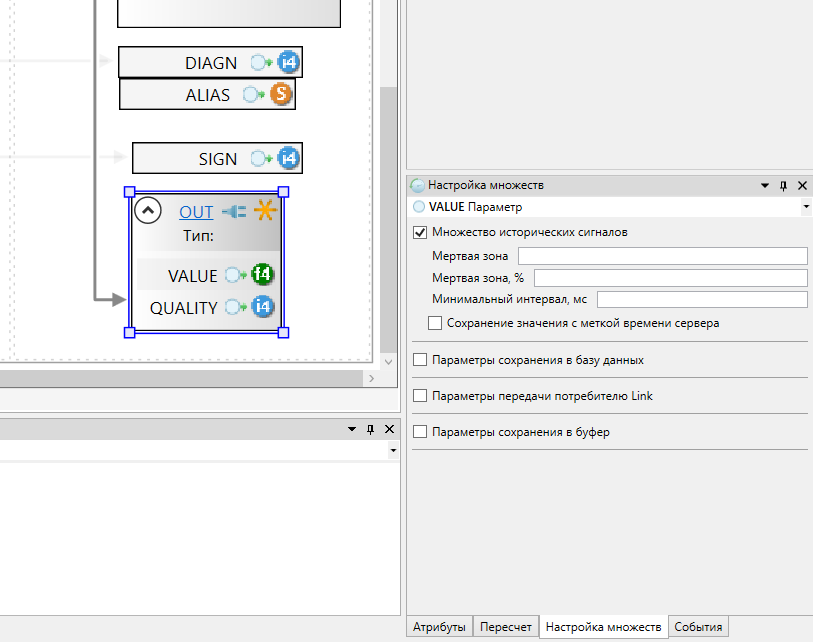Click the green f4 icon beside VALUE
Screen dimensions: 813x642
pyautogui.click(x=262, y=275)
